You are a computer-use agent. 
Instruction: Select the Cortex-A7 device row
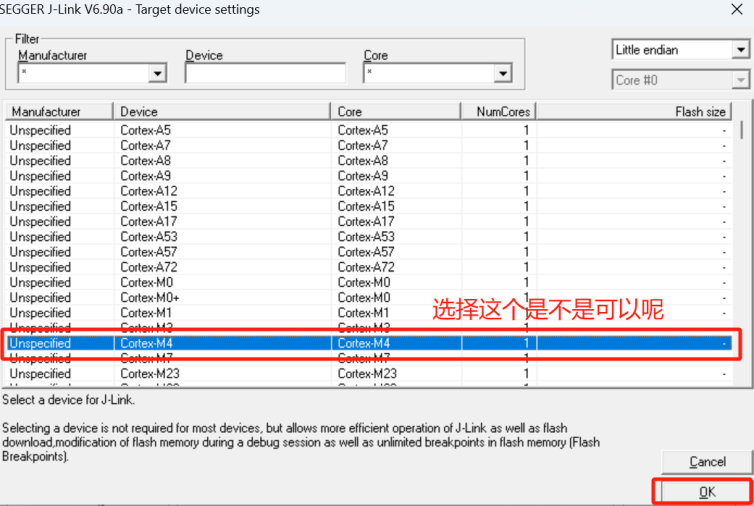[369, 145]
